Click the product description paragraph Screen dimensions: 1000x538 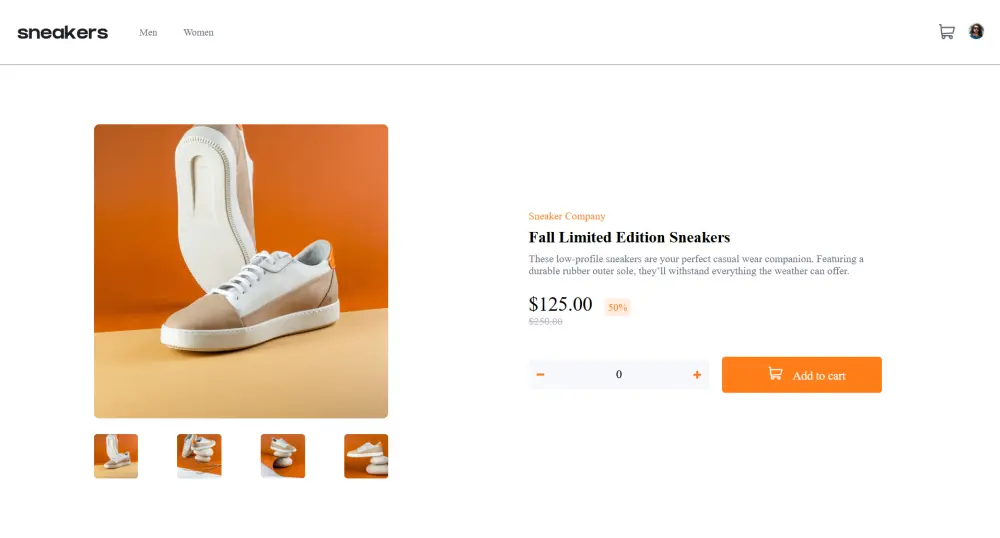[695, 265]
